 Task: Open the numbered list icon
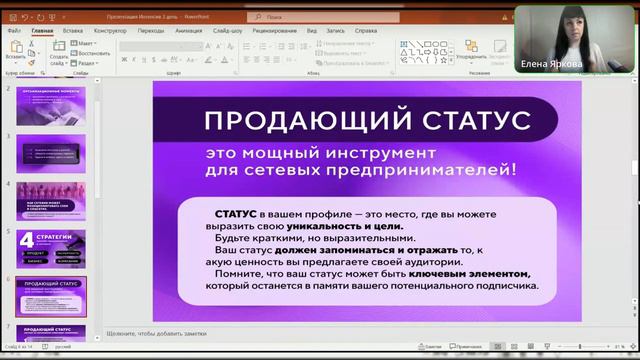click(263, 47)
